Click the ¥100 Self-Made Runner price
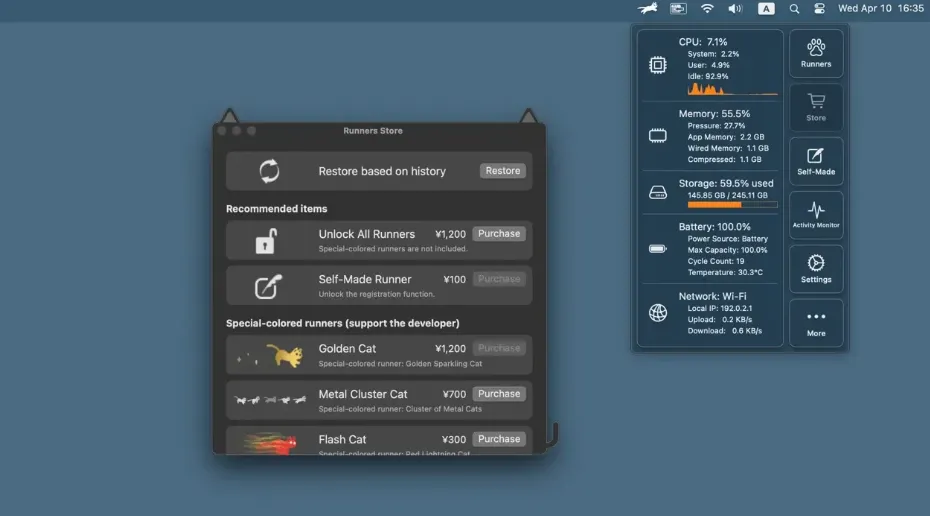The width and height of the screenshot is (930, 516). [x=454, y=279]
